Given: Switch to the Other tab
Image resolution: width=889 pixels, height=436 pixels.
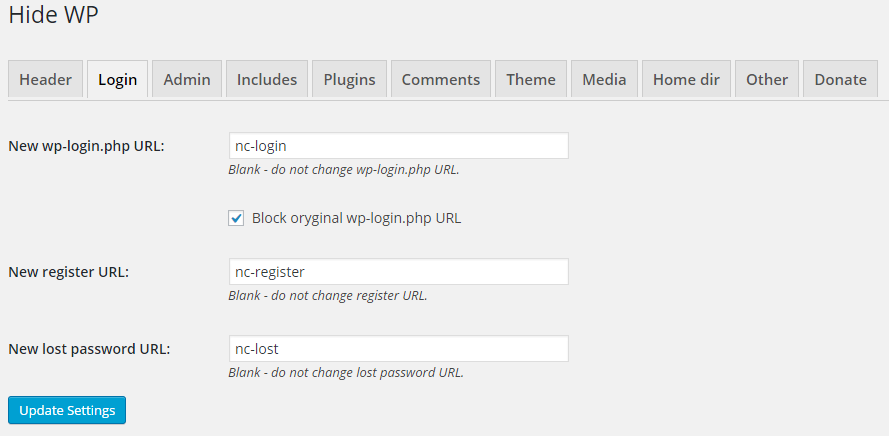Looking at the screenshot, I should [x=767, y=79].
